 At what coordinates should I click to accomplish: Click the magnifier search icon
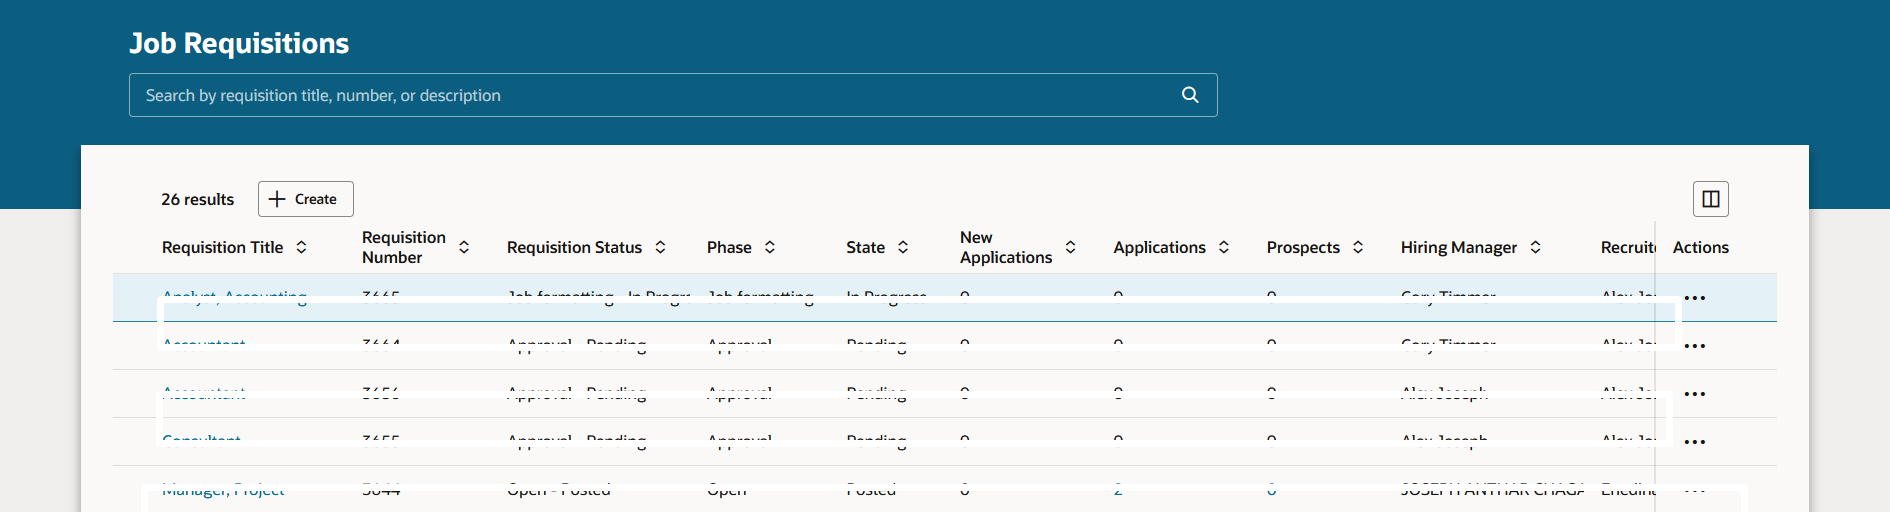click(1190, 95)
